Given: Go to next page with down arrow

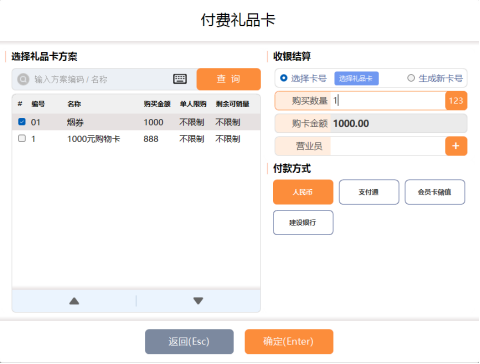Looking at the screenshot, I should point(198,301).
